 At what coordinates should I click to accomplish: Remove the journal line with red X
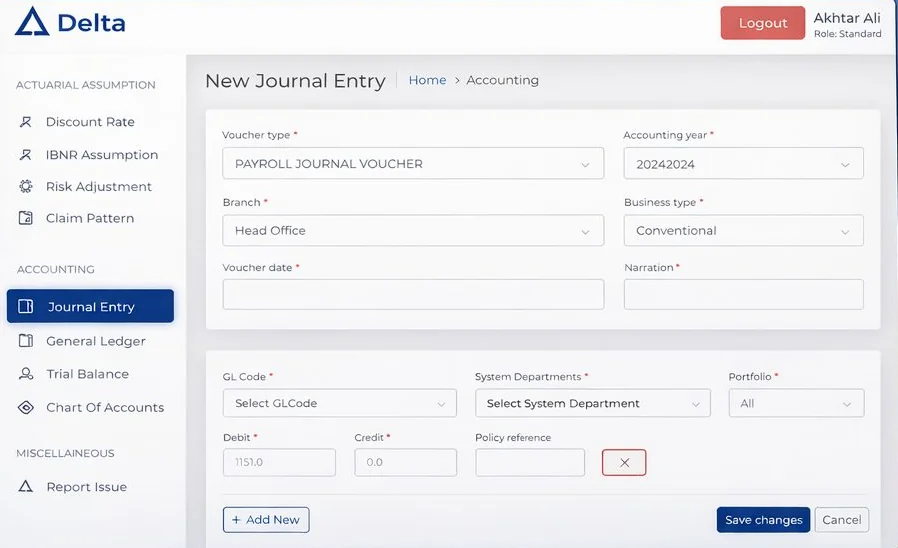(624, 463)
